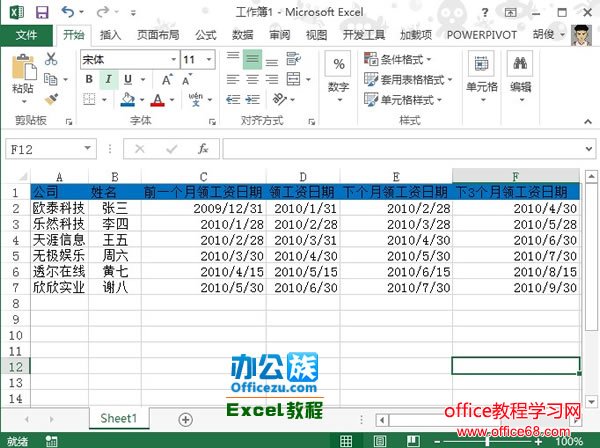Click the Help question mark
Image resolution: width=600 pixels, height=448 pixels.
pyautogui.click(x=485, y=13)
